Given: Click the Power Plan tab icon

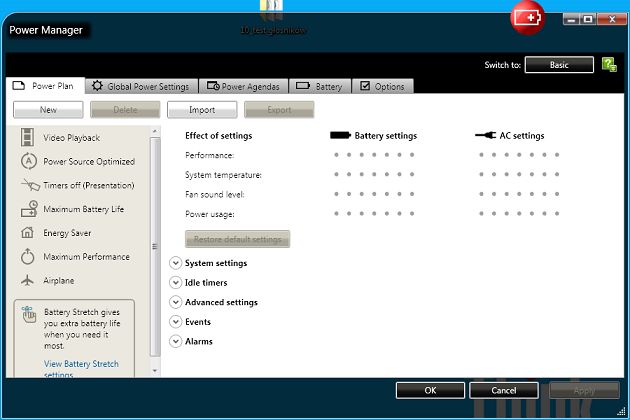Looking at the screenshot, I should pyautogui.click(x=18, y=85).
